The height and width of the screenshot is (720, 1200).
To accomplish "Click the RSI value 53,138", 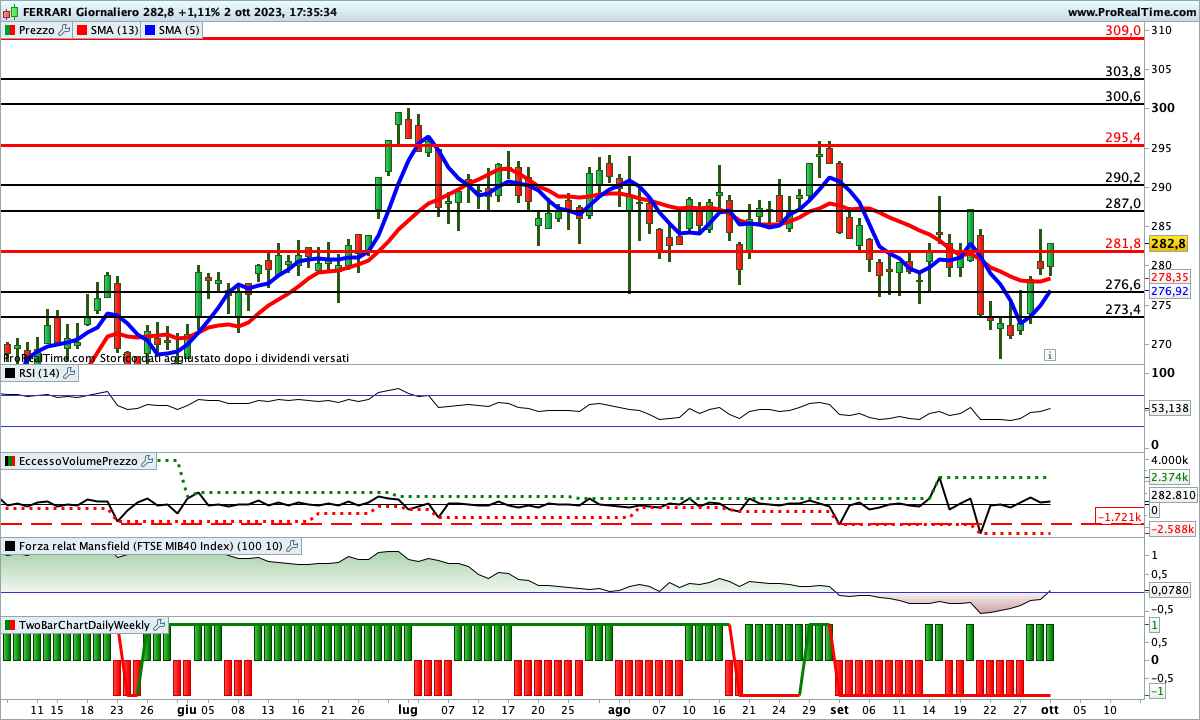I will click(1168, 408).
